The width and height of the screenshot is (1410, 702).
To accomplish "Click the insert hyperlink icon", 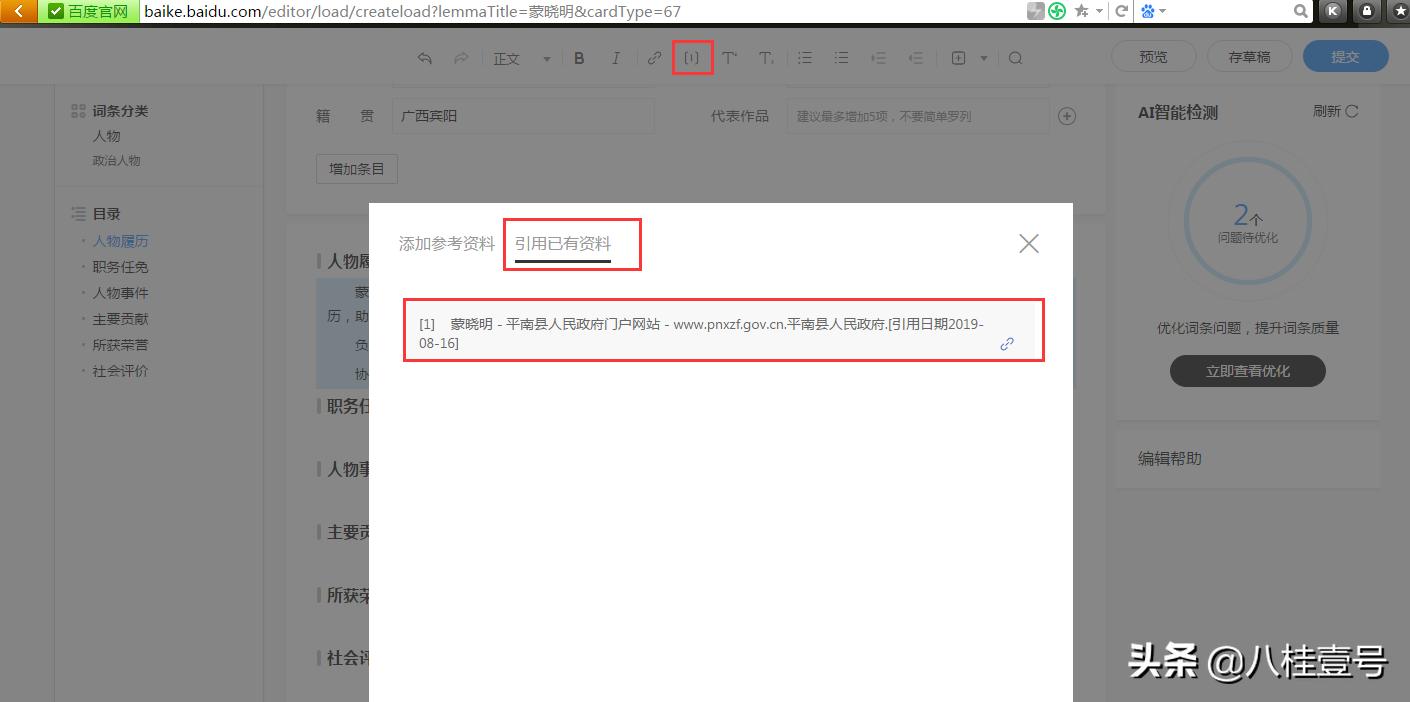I will pos(654,57).
